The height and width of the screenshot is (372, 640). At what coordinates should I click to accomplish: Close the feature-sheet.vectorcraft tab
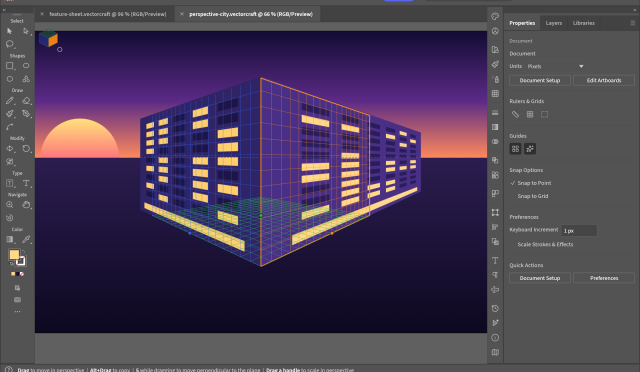click(x=42, y=14)
